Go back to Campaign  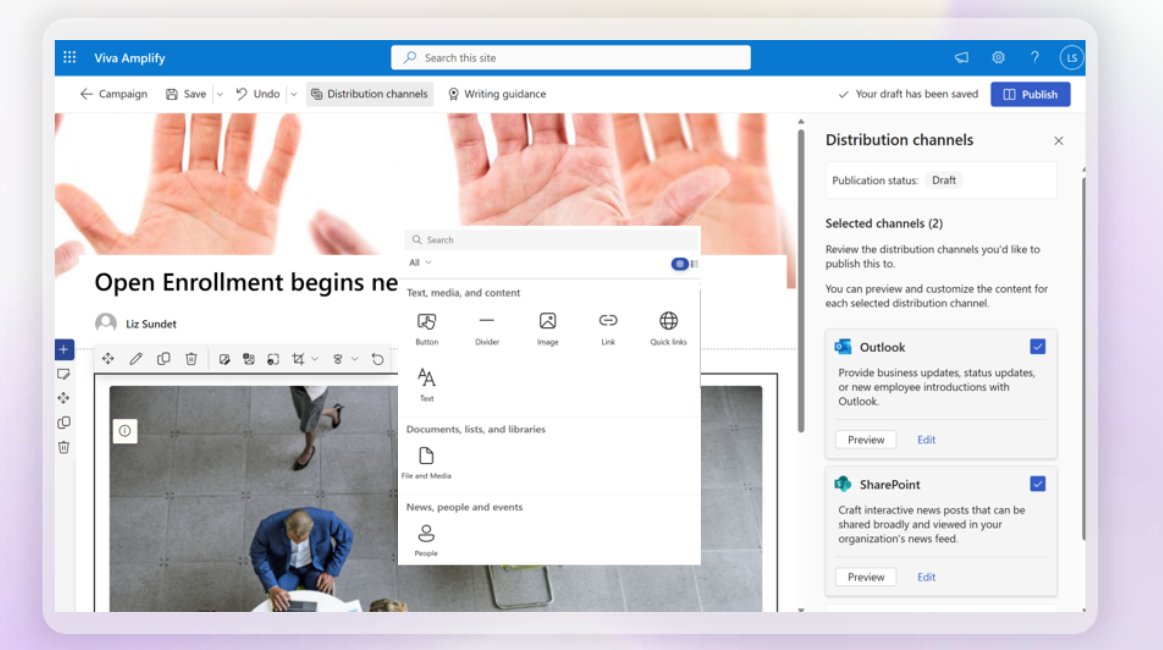(x=113, y=94)
